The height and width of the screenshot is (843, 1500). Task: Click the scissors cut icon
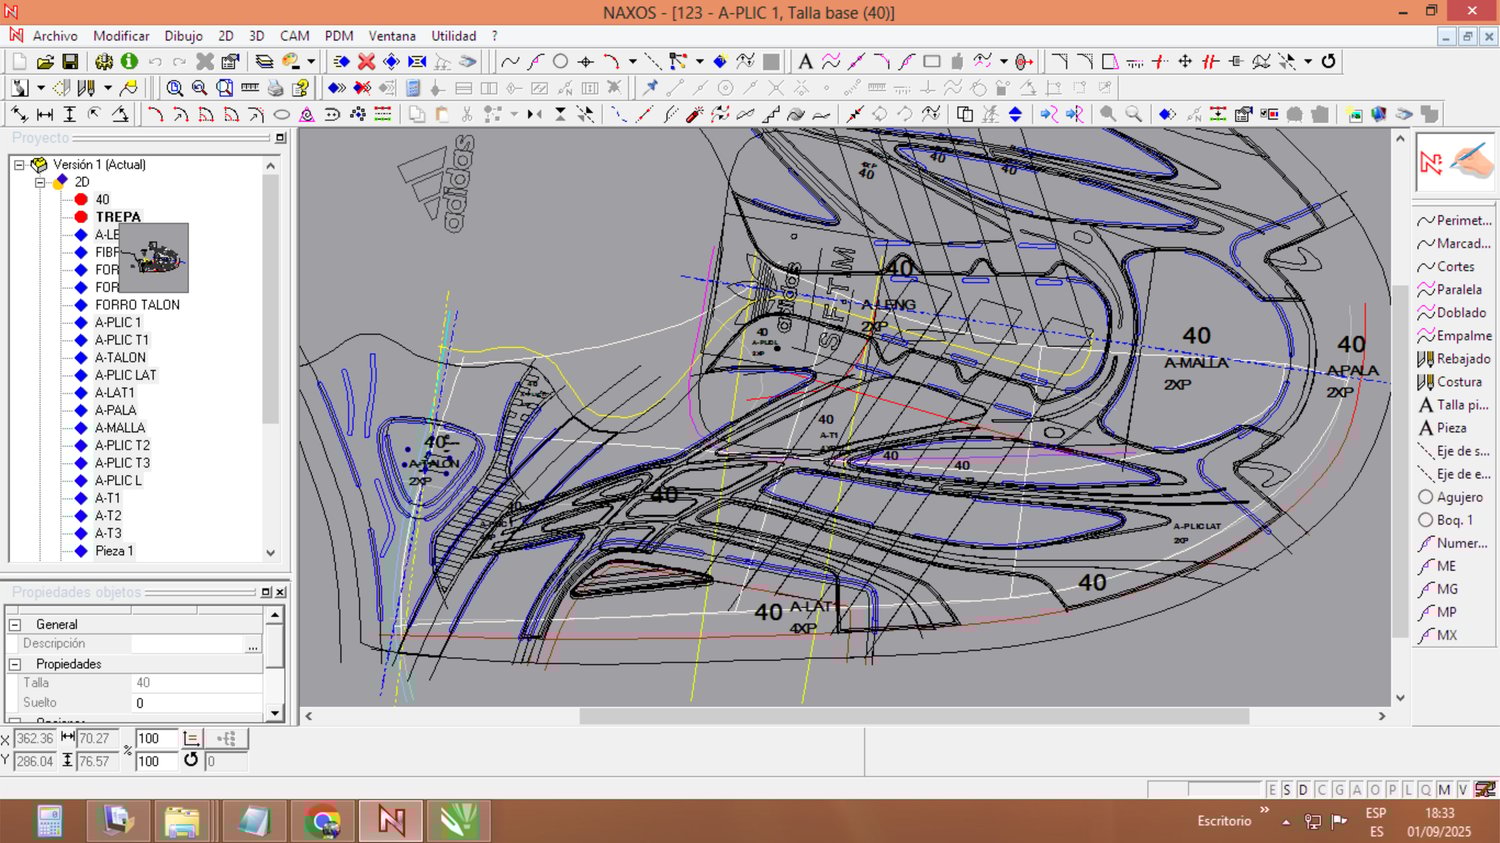(x=467, y=115)
